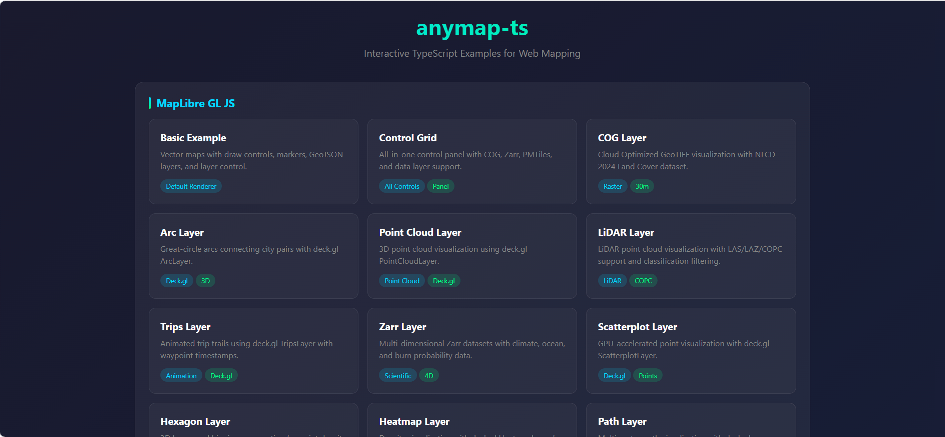Click the 3D tag in Arc Layer
Image resolution: width=945 pixels, height=437 pixels.
point(205,281)
